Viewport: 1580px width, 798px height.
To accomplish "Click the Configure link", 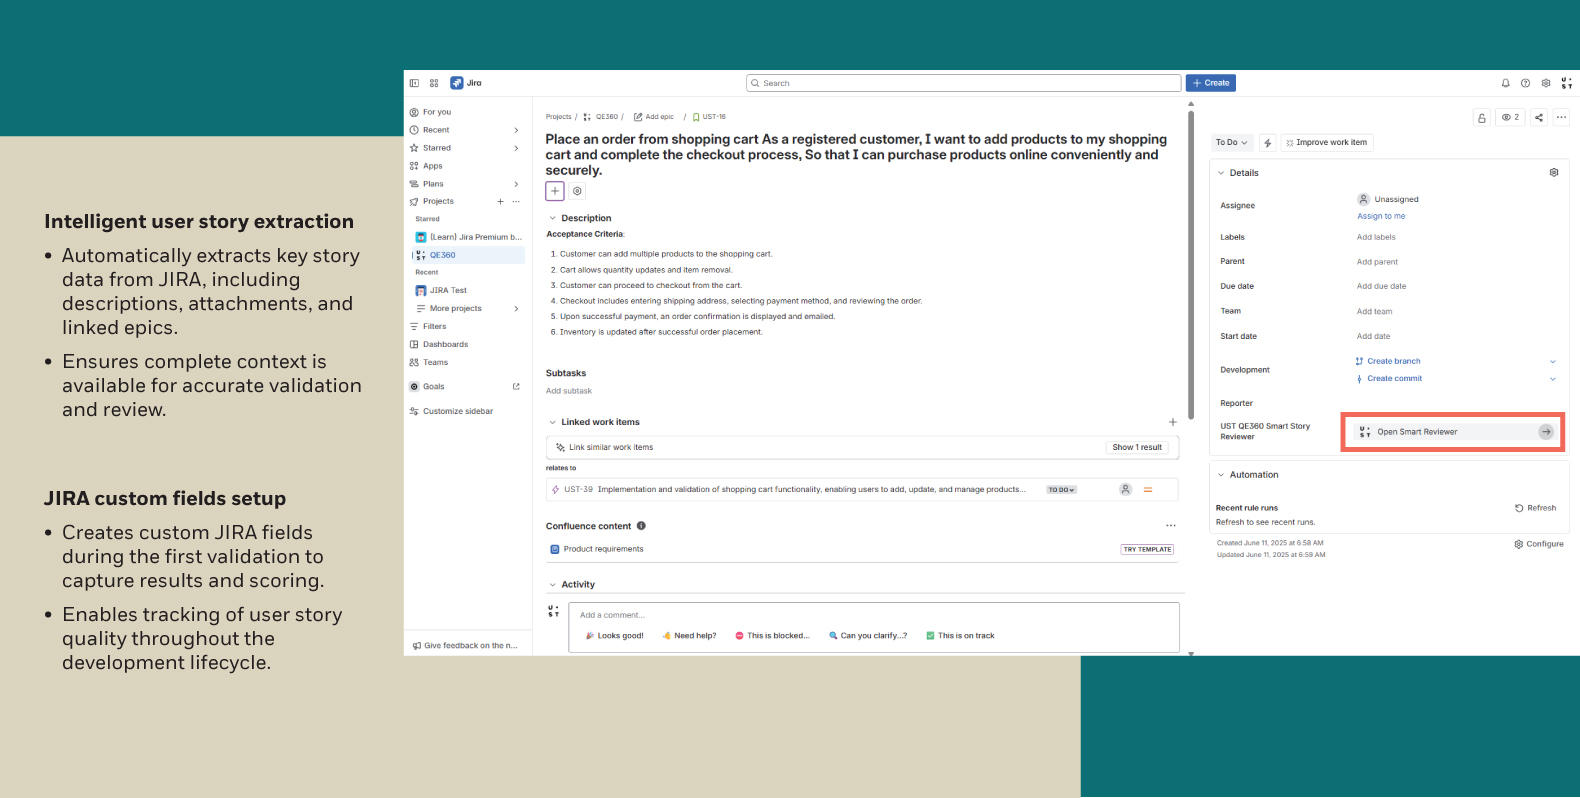I will [x=1539, y=544].
